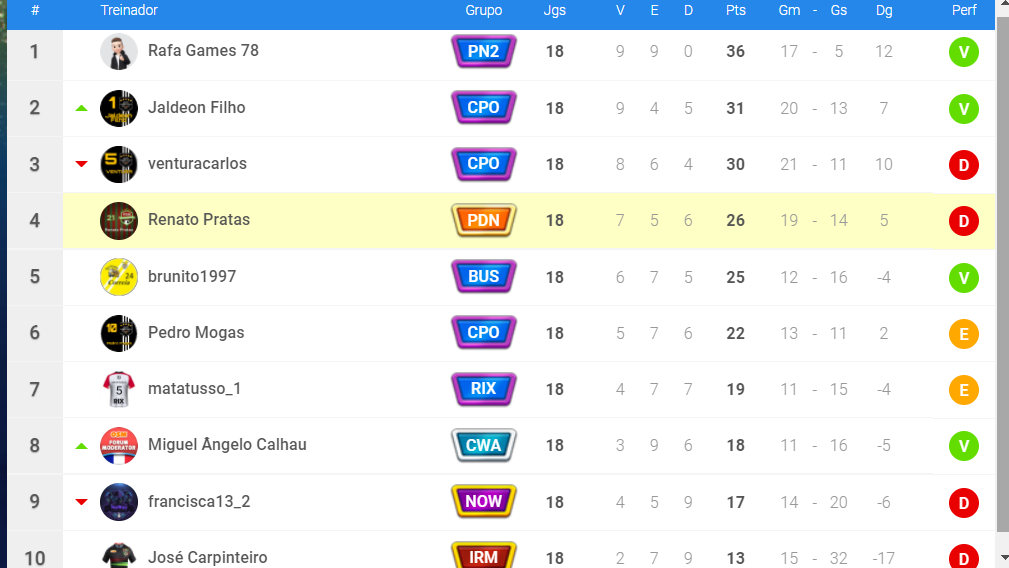Sort table by Pts column header

coord(736,10)
